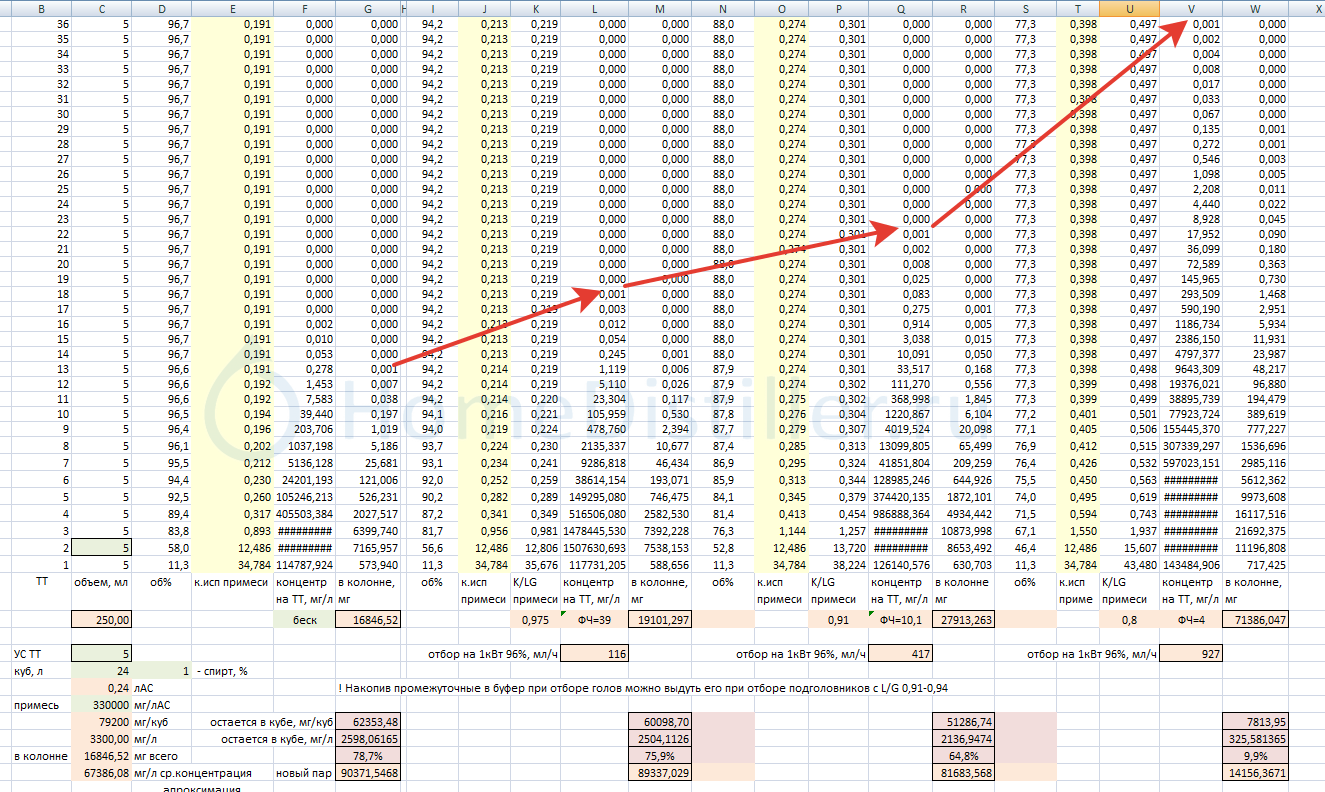This screenshot has width=1325, height=792.
Task: Click the cell containing 250,00
Action: 102,620
